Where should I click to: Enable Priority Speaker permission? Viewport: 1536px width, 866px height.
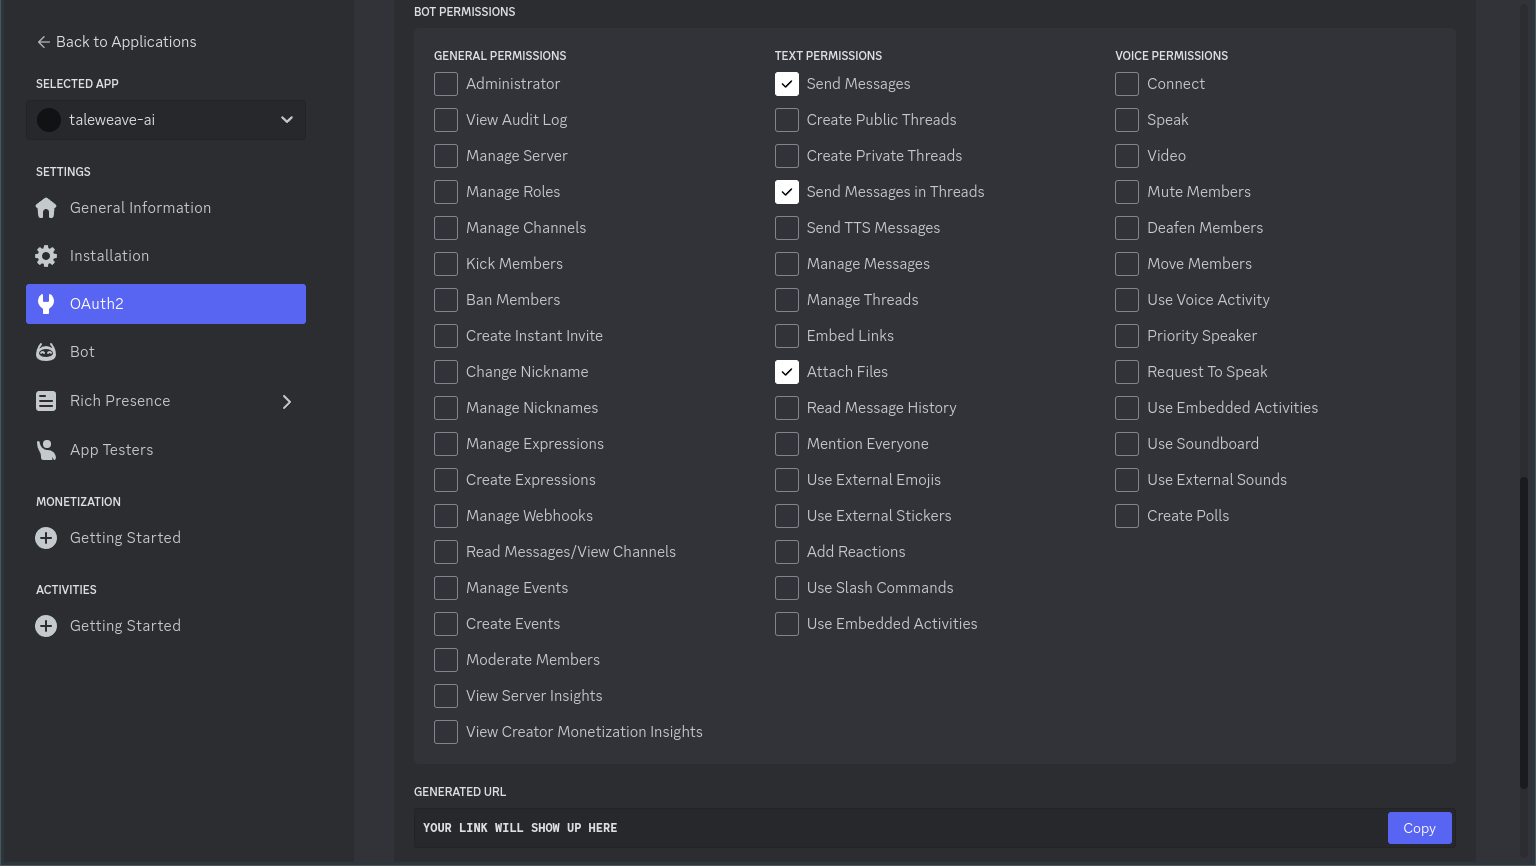[1127, 336]
